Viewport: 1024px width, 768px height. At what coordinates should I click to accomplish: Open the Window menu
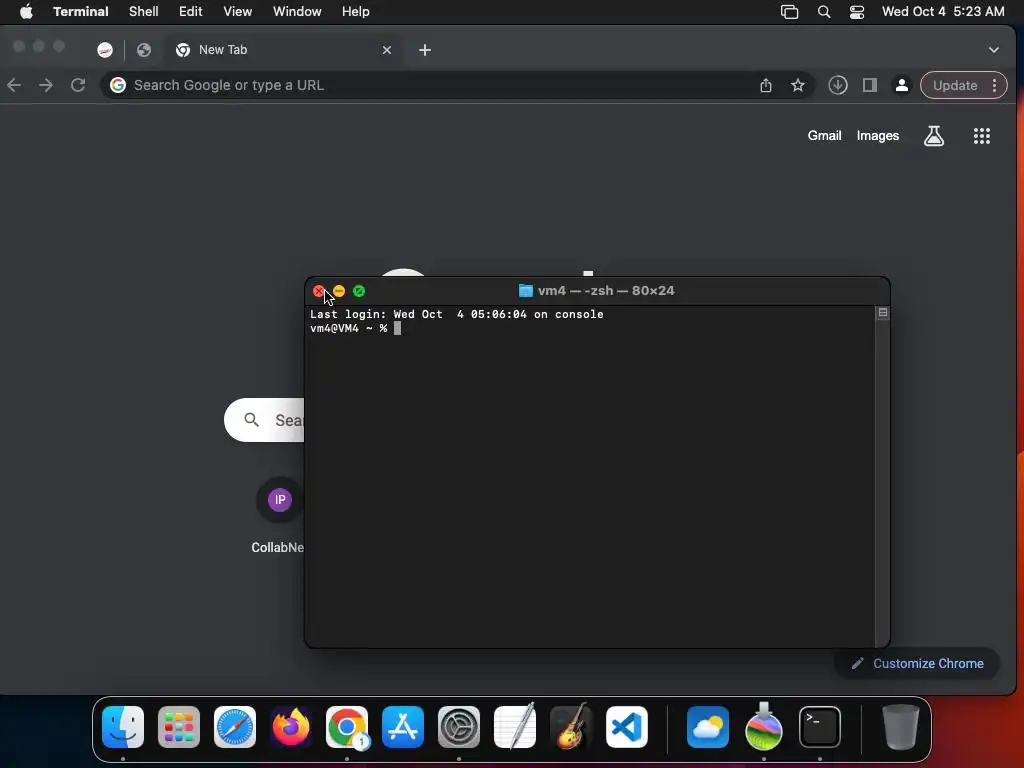pos(297,12)
